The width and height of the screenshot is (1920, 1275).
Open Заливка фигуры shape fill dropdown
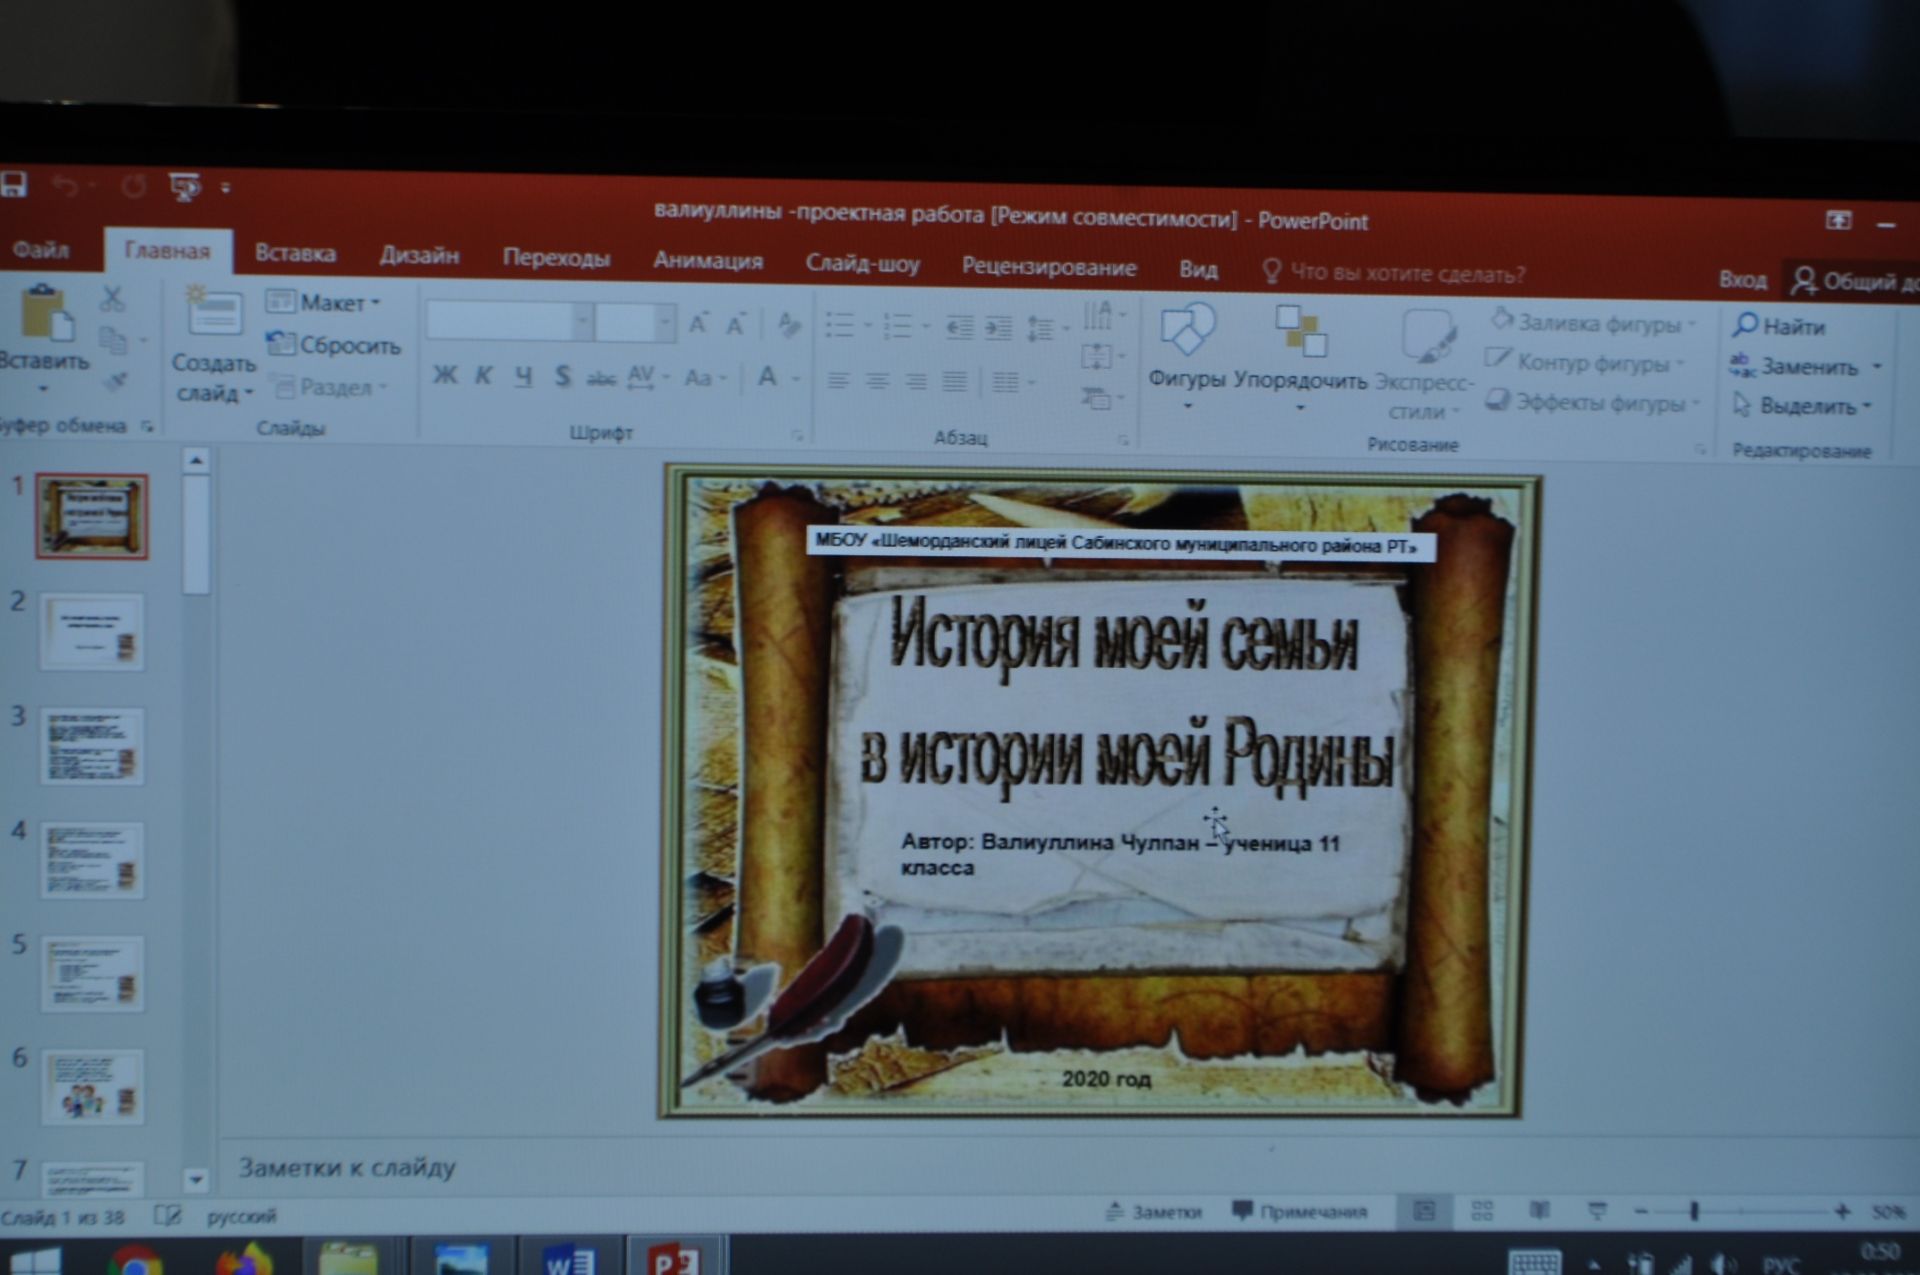click(x=1594, y=322)
